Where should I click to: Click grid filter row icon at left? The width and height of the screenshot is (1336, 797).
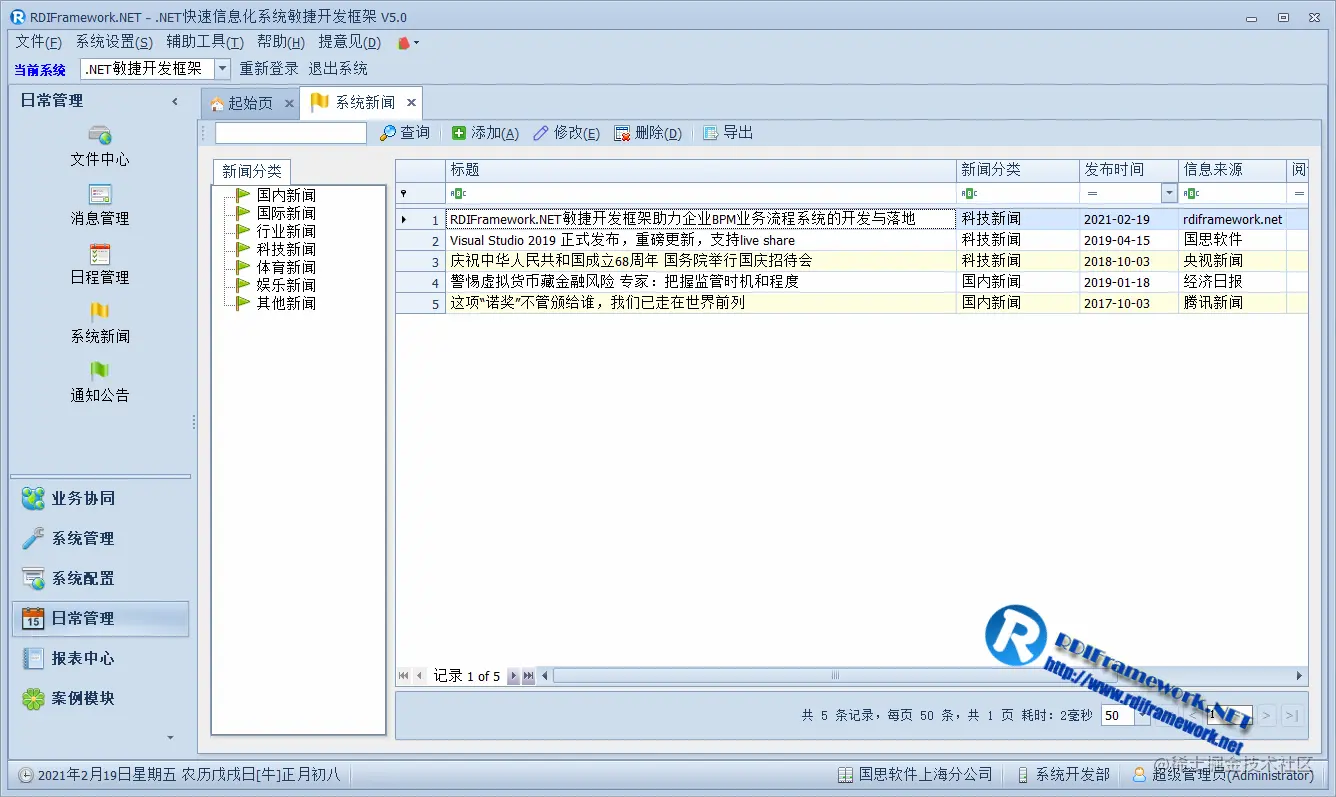coord(403,193)
